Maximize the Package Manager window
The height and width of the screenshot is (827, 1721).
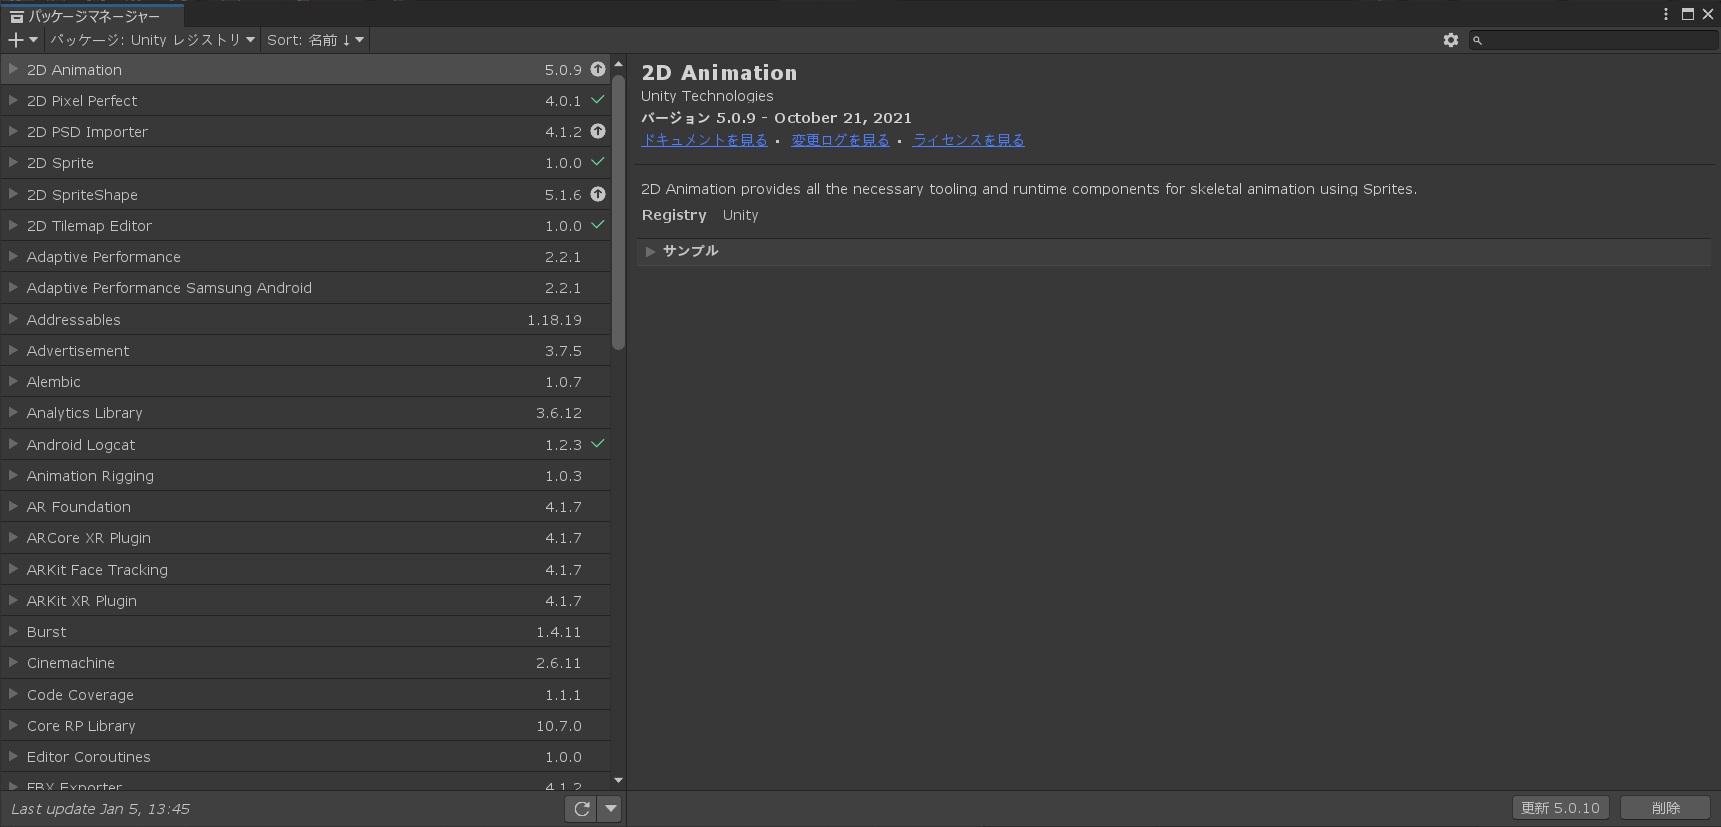1688,14
